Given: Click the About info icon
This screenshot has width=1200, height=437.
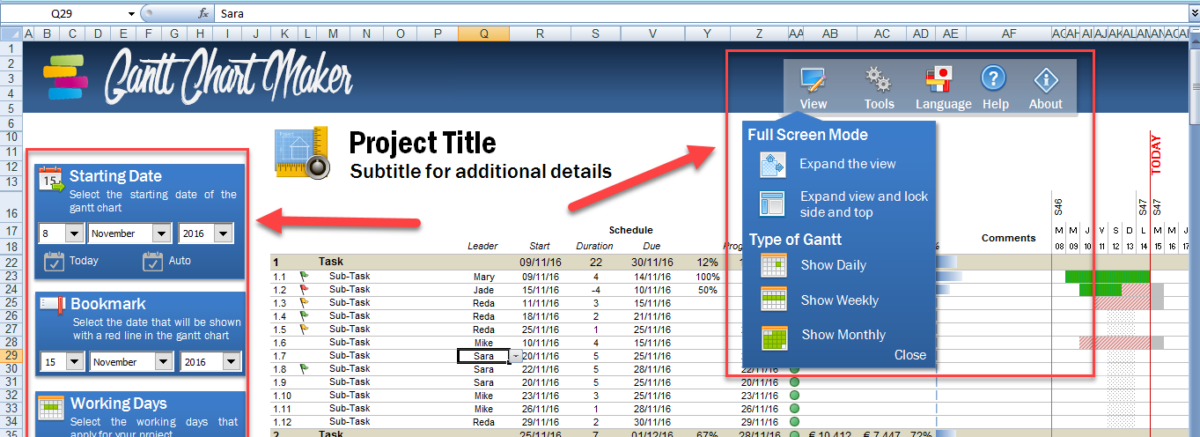Looking at the screenshot, I should coord(1046,80).
